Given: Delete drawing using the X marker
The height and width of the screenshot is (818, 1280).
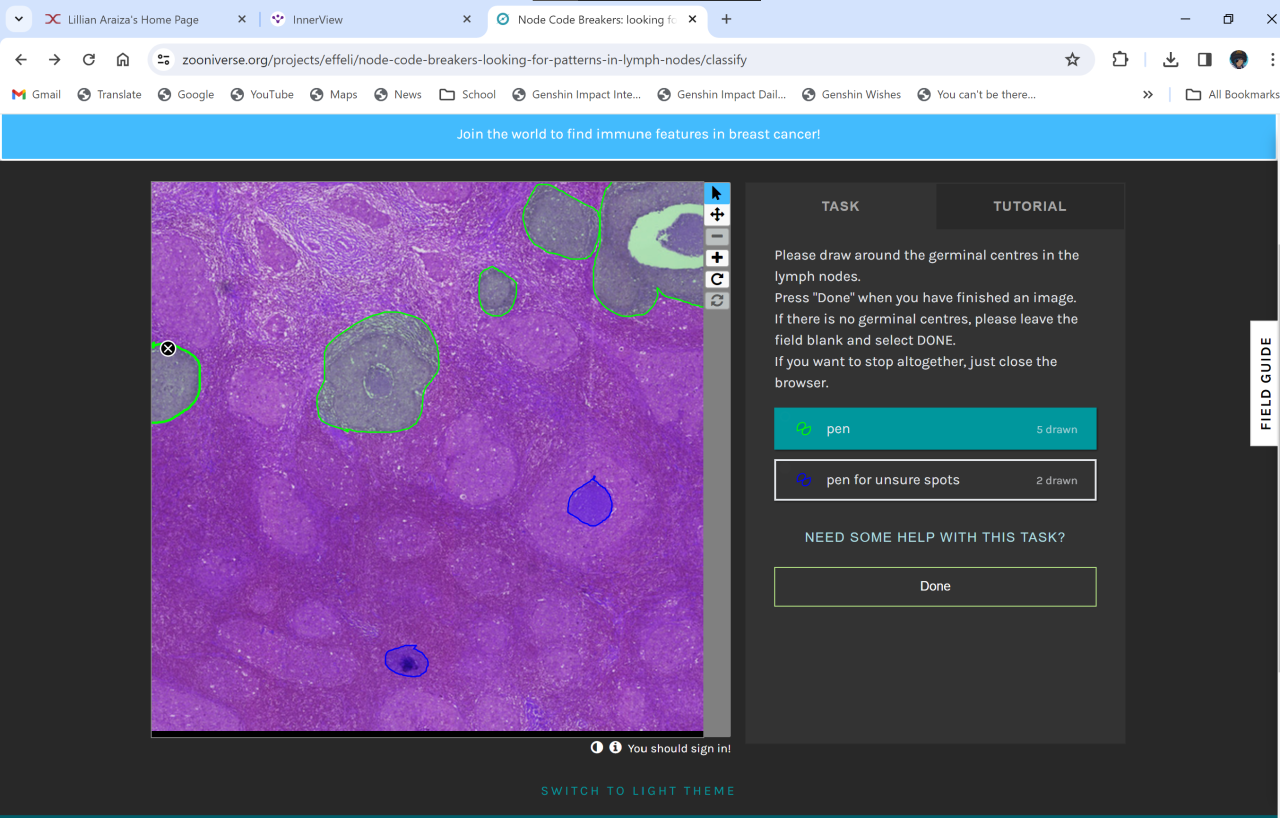Looking at the screenshot, I should click(x=168, y=348).
